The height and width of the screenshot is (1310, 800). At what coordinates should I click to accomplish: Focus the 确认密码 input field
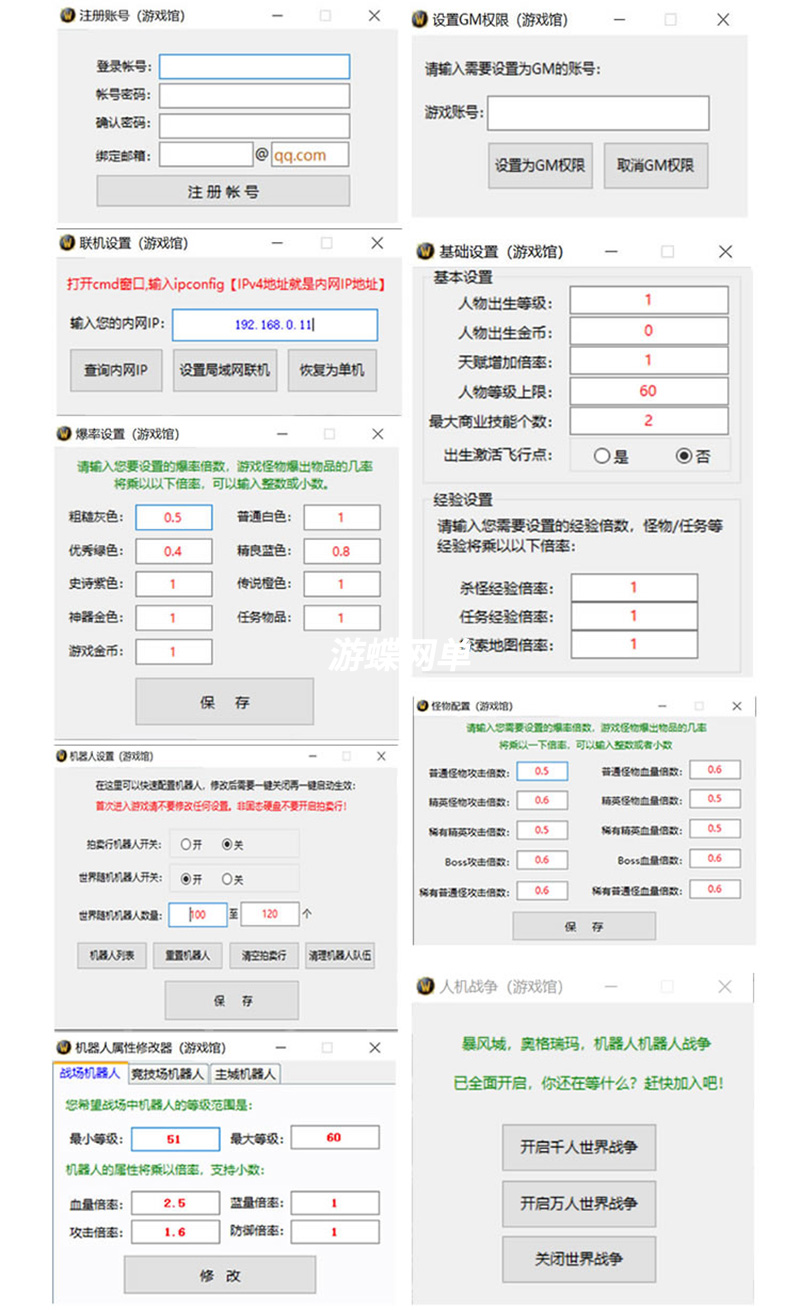pyautogui.click(x=254, y=125)
